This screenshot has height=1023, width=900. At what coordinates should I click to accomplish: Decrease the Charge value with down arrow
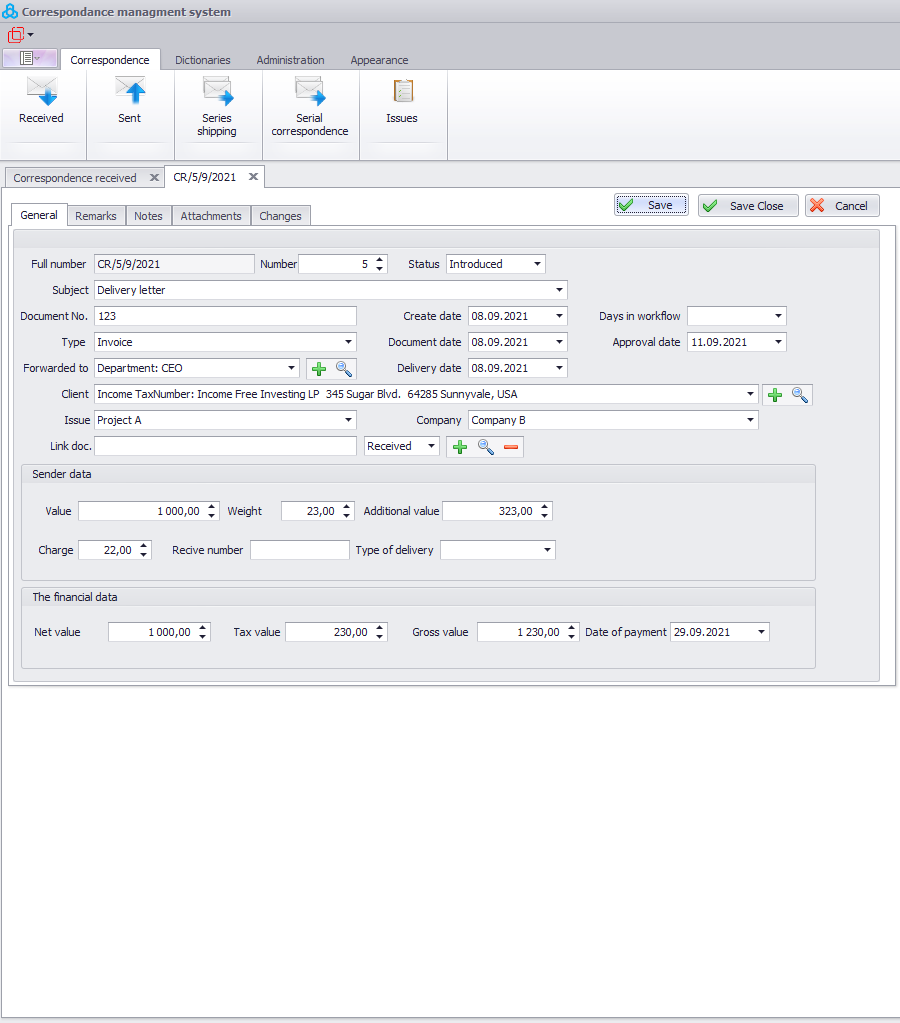(x=144, y=554)
